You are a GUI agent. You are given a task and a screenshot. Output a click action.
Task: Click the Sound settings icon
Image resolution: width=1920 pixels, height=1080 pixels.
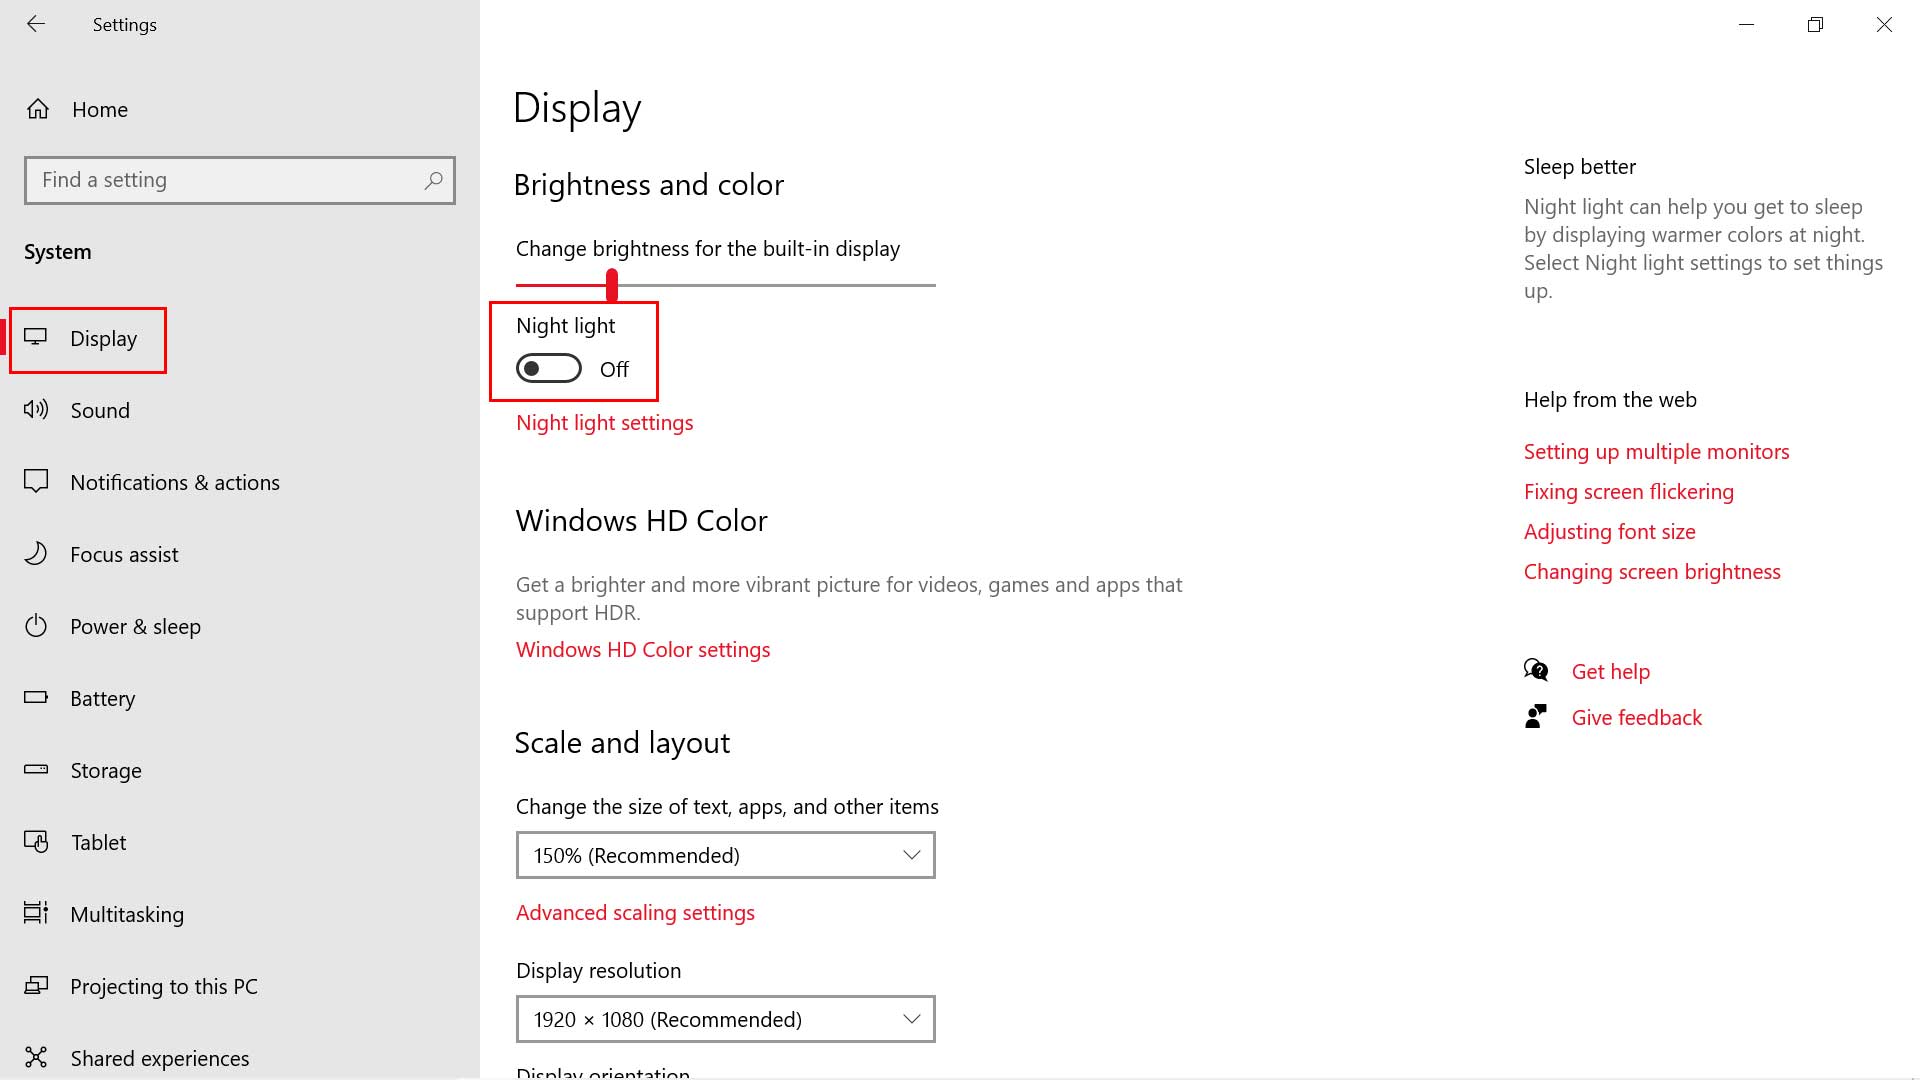[38, 410]
